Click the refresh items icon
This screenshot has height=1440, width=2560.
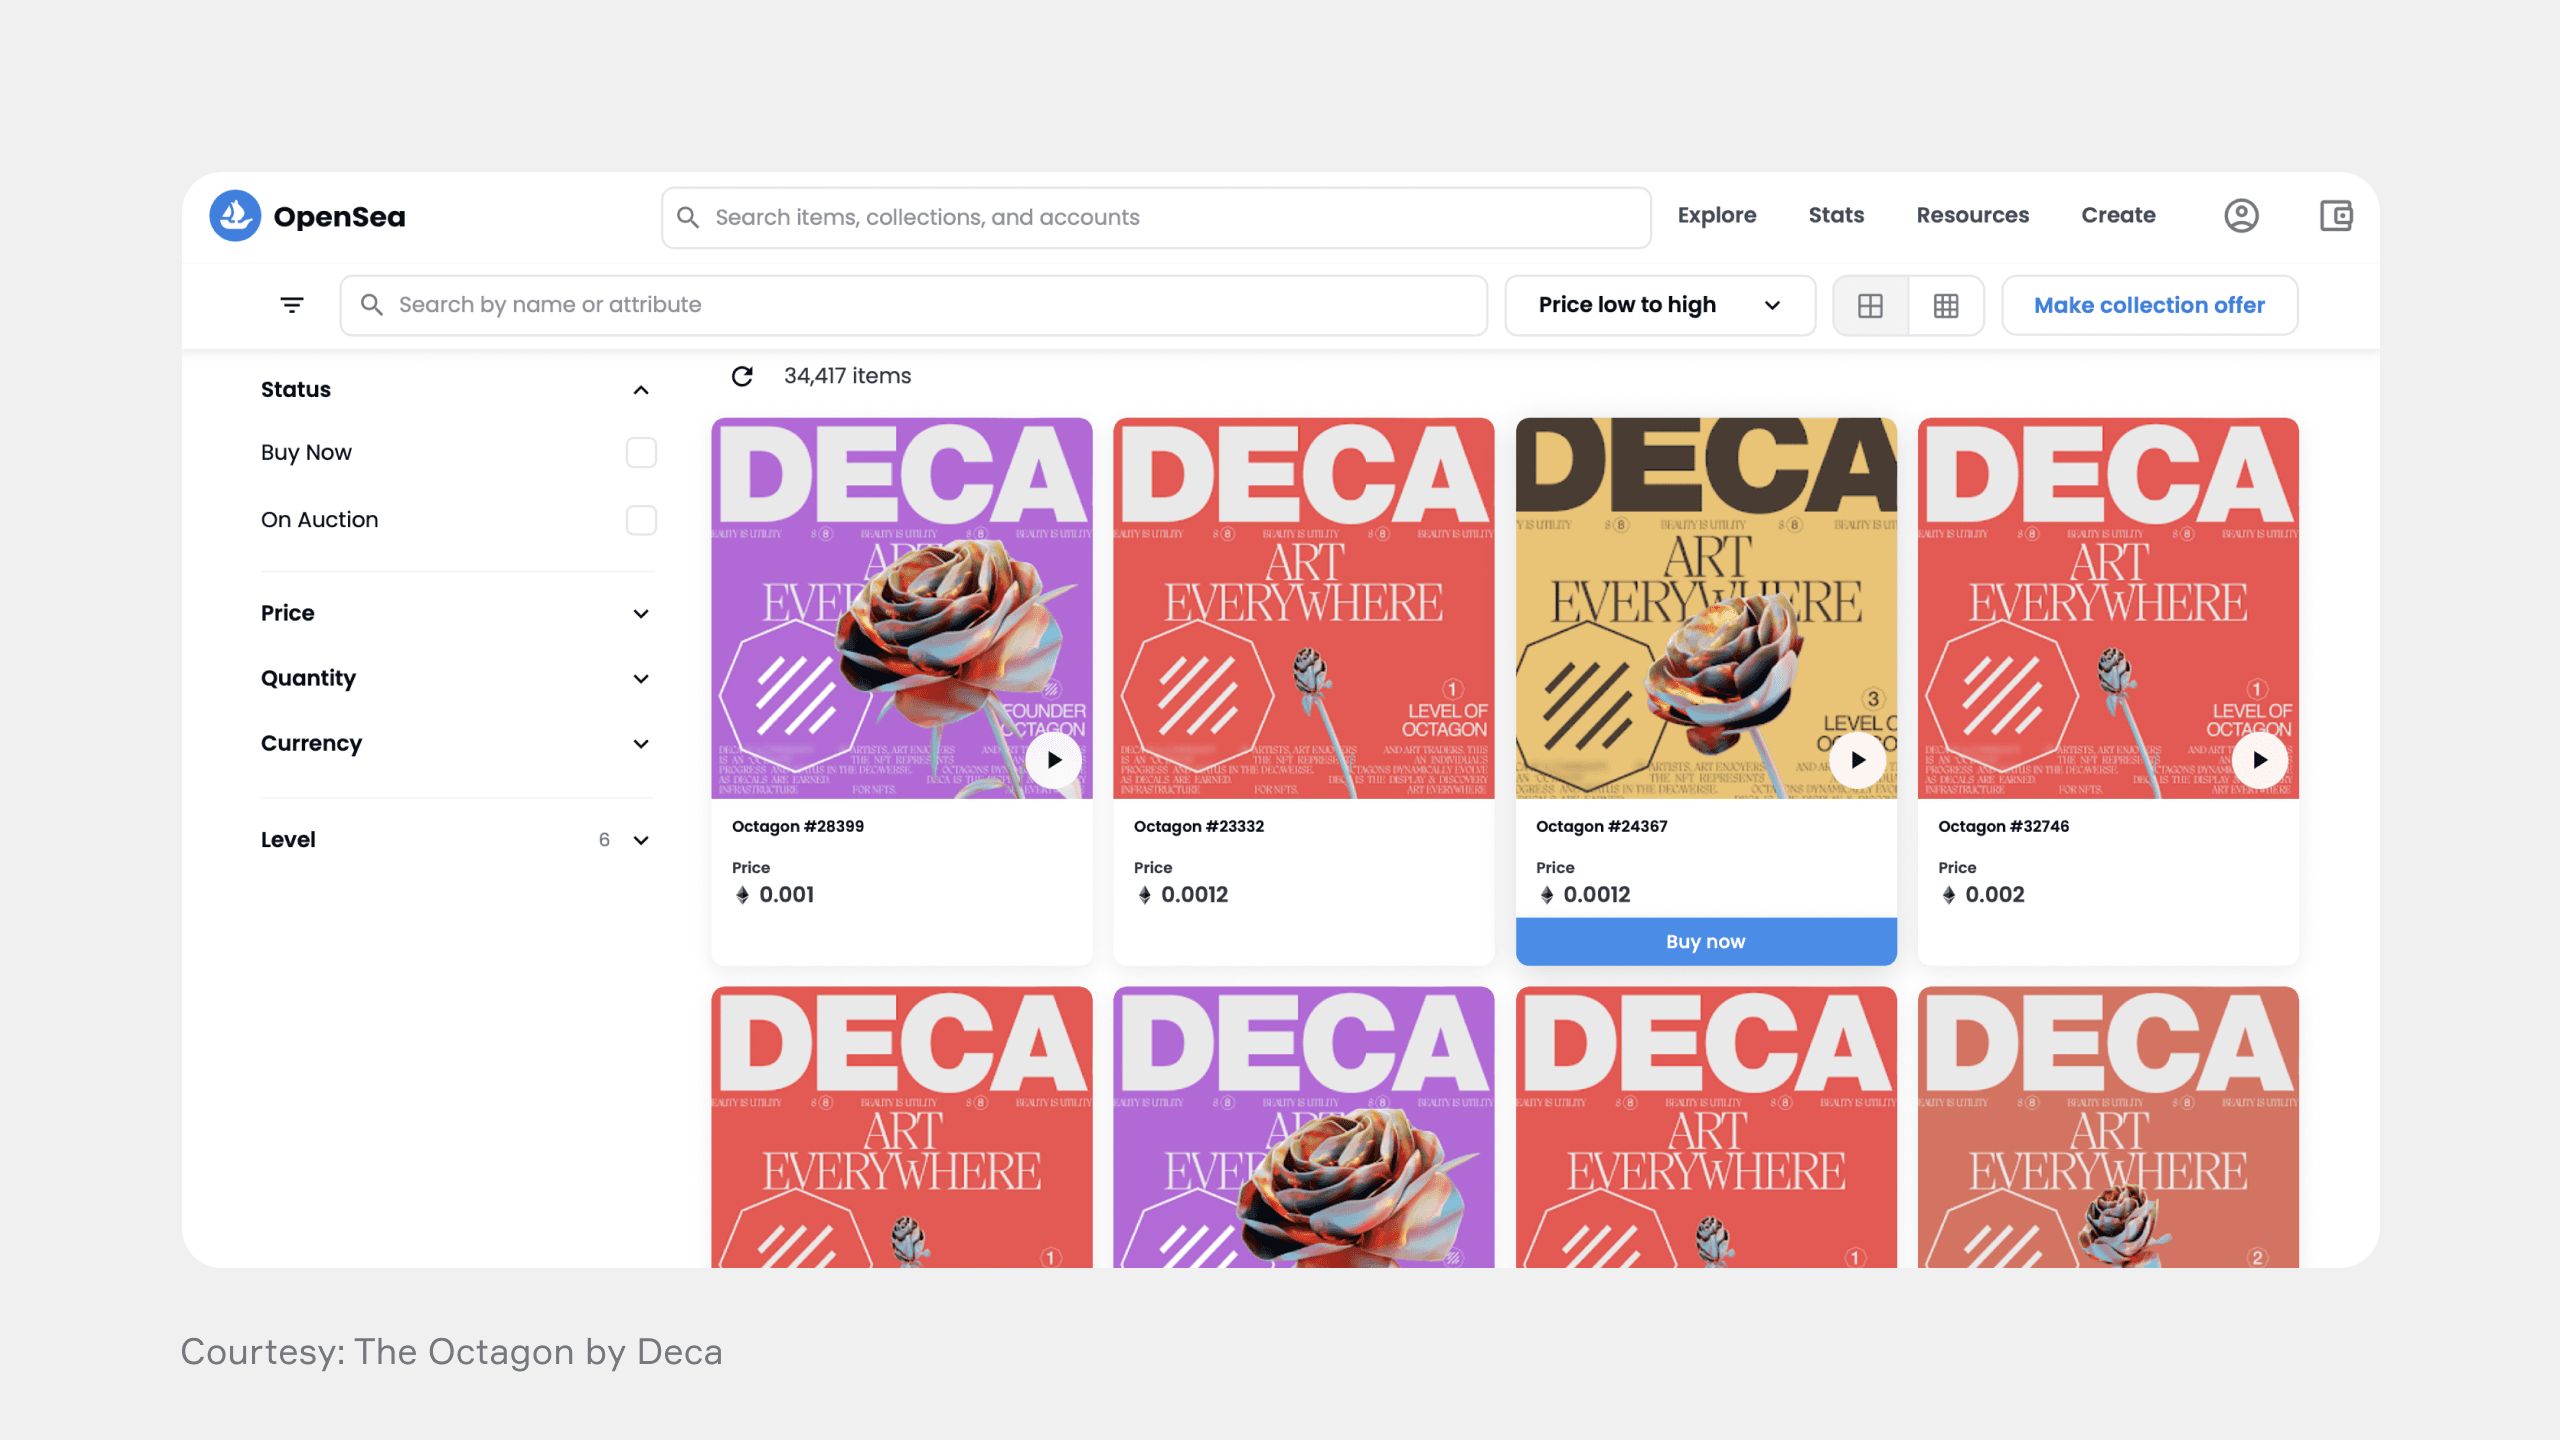[x=742, y=376]
